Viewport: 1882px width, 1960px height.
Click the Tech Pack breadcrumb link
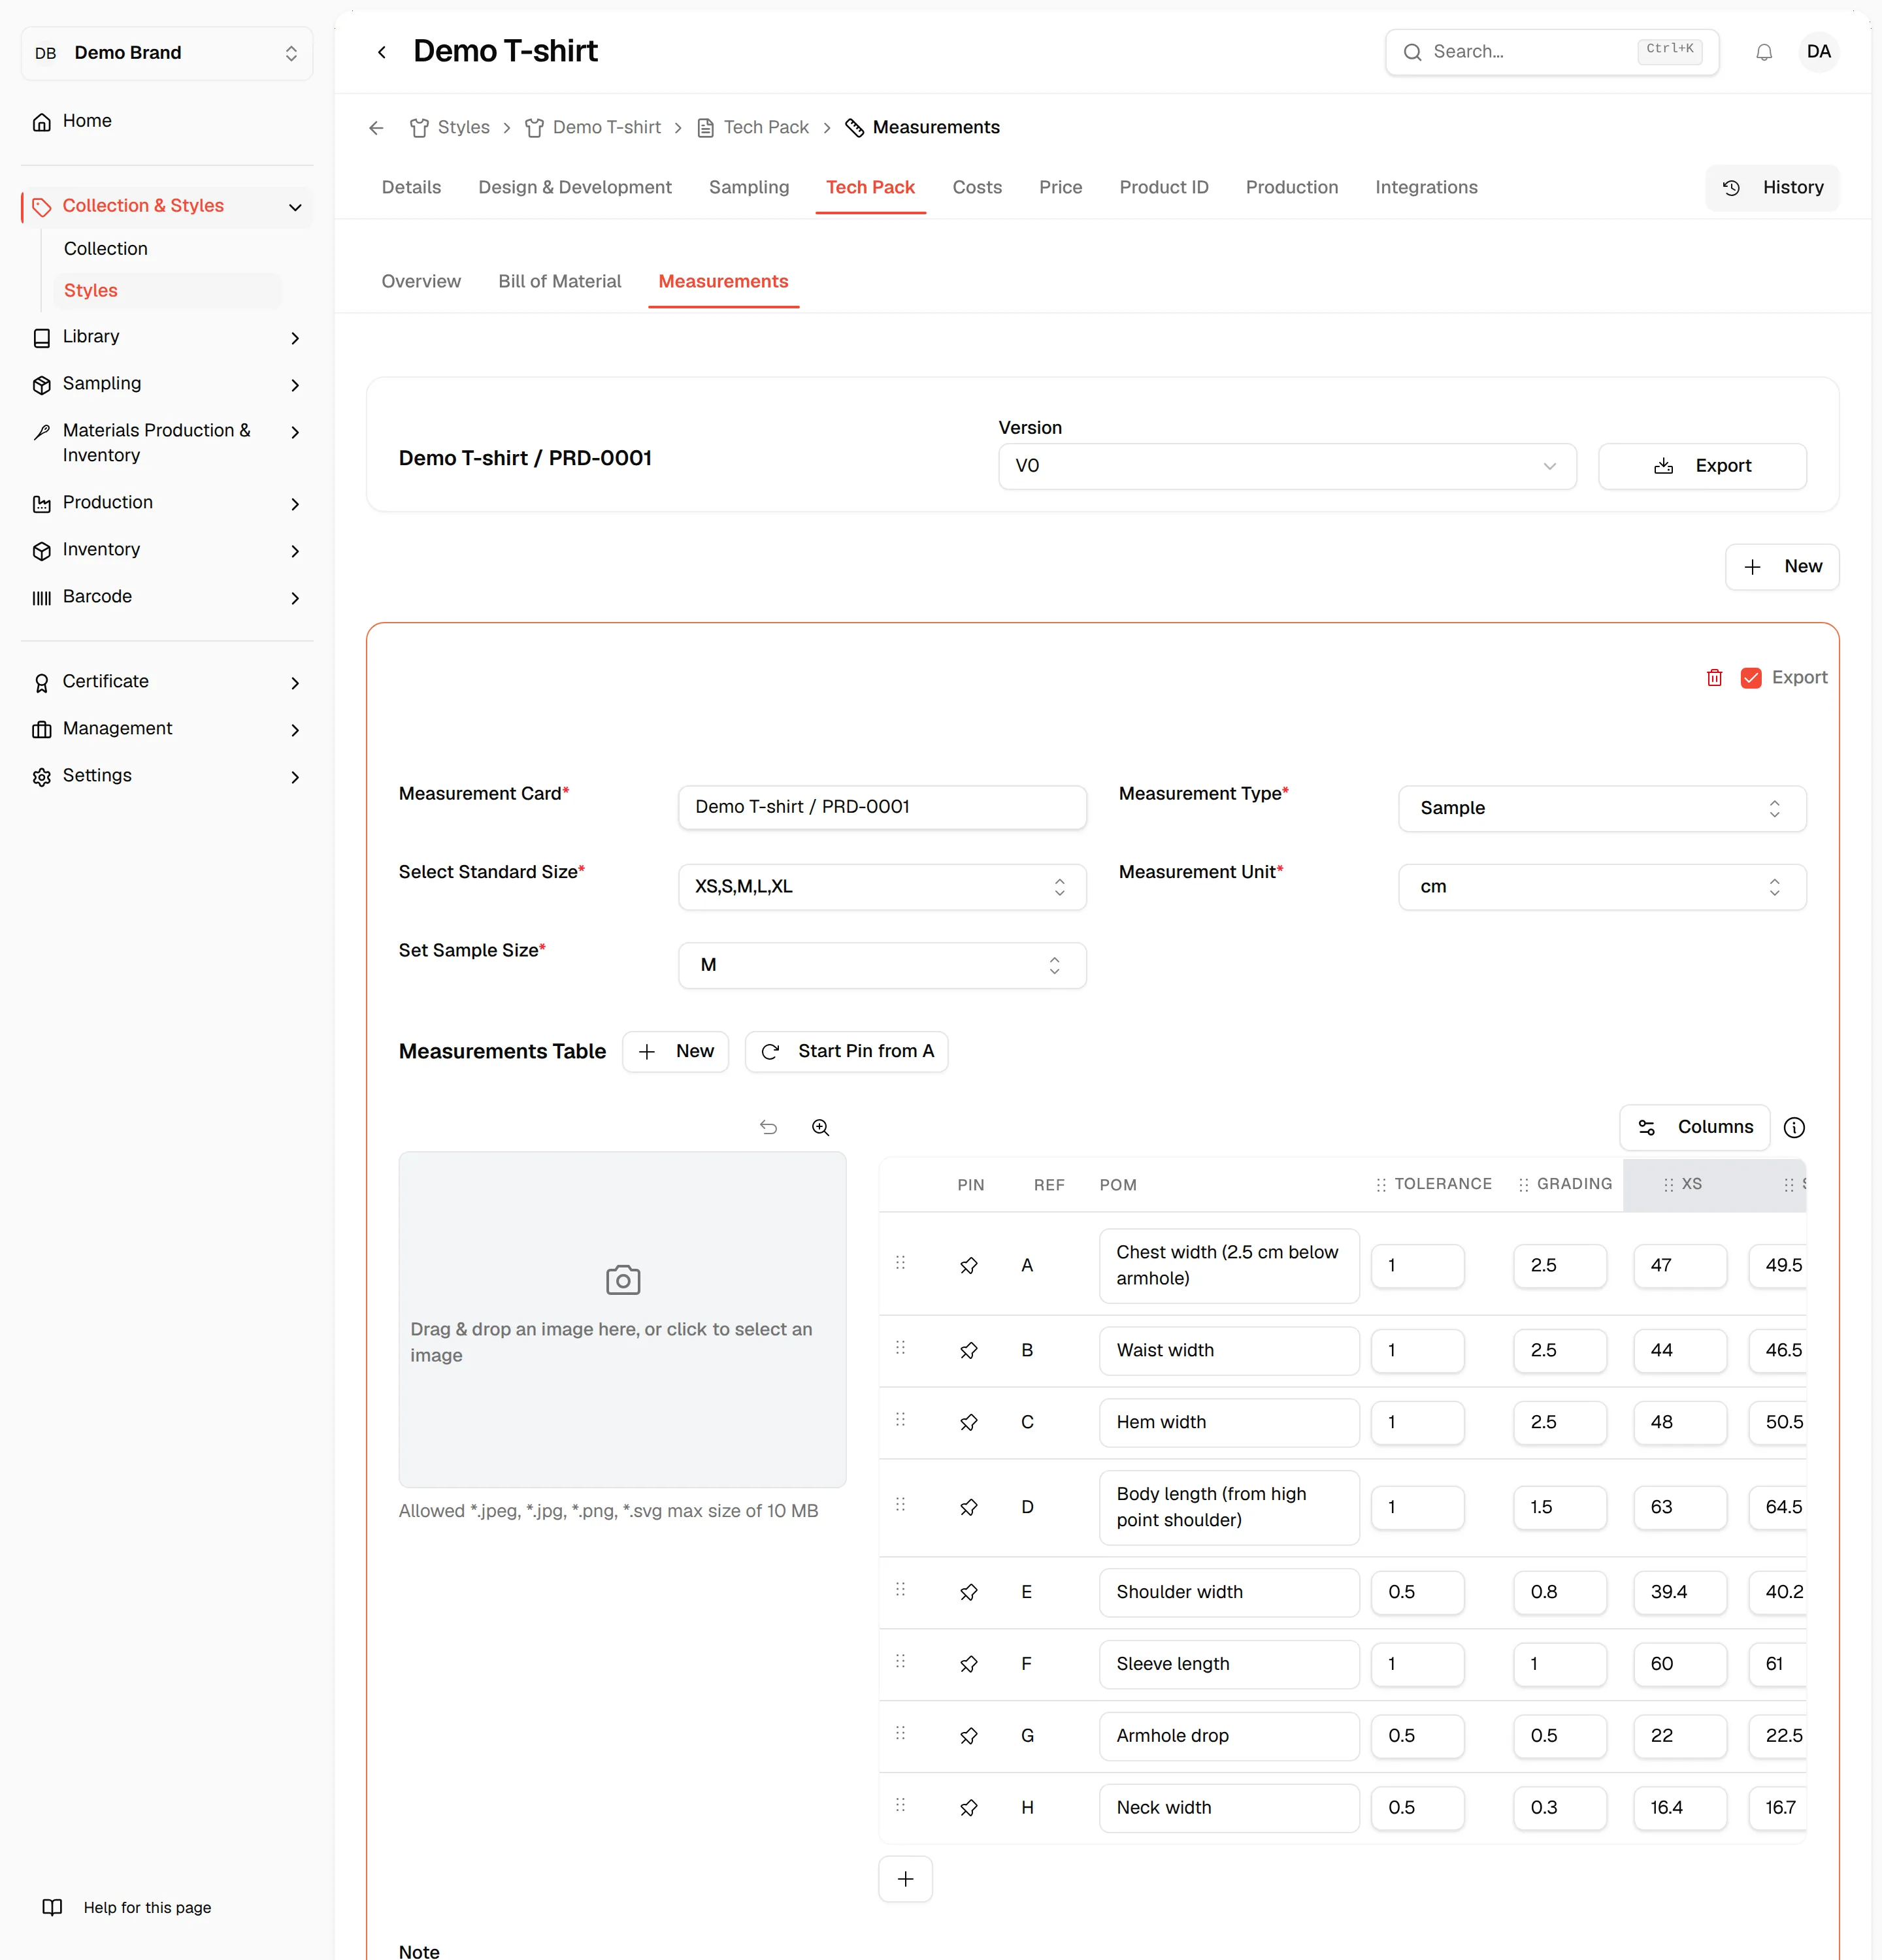[x=753, y=128]
